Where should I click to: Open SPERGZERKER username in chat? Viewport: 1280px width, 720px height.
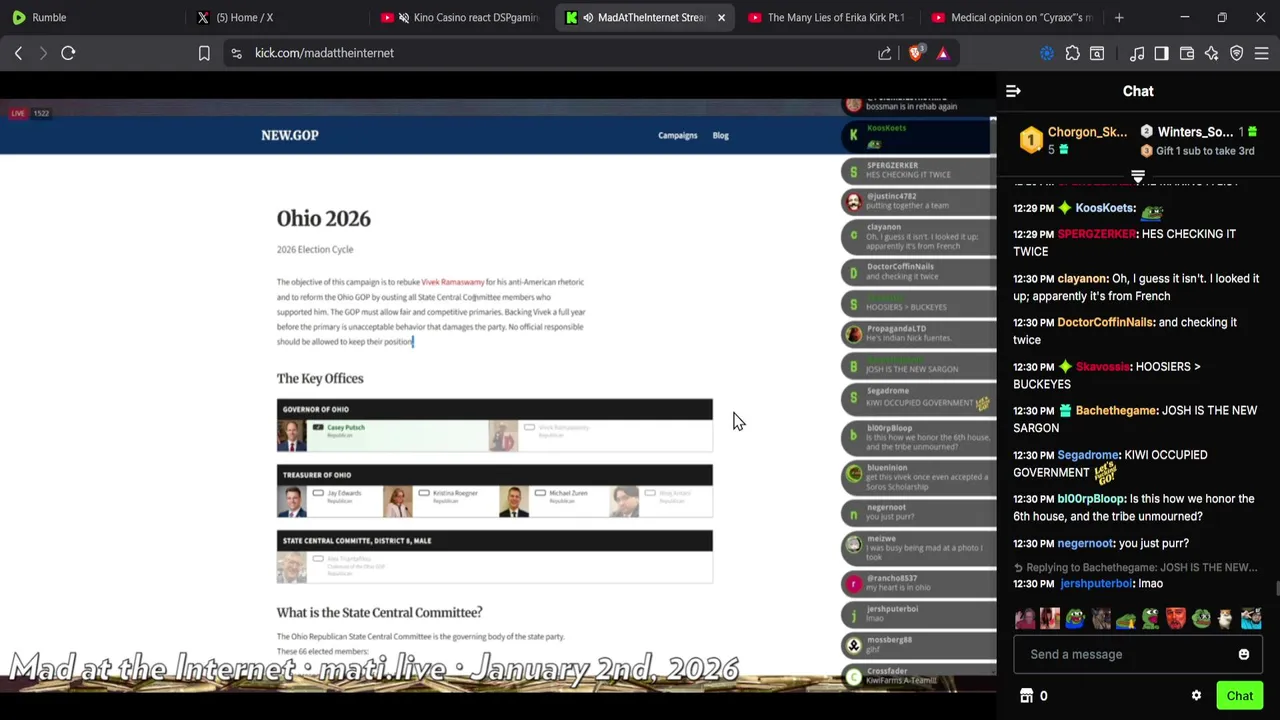(x=1096, y=234)
